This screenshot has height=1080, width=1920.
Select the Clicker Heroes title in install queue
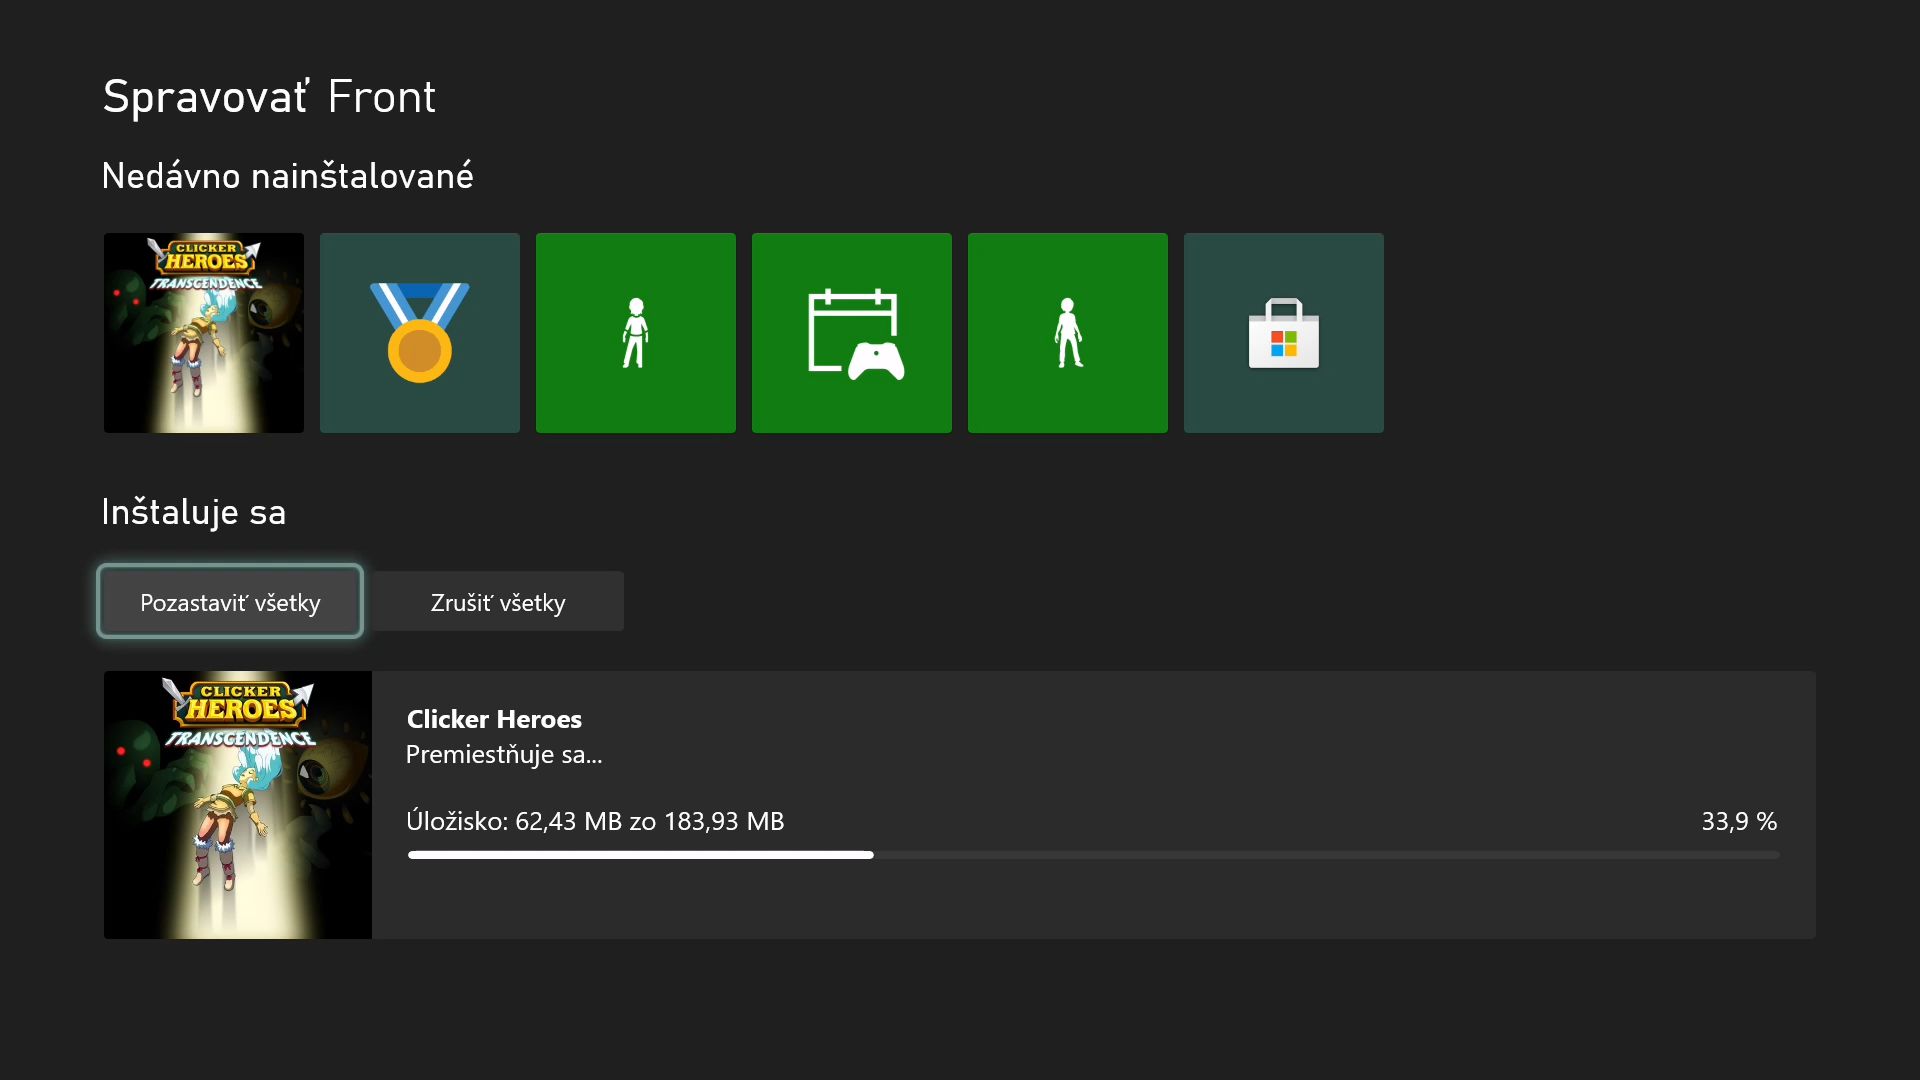pos(494,719)
